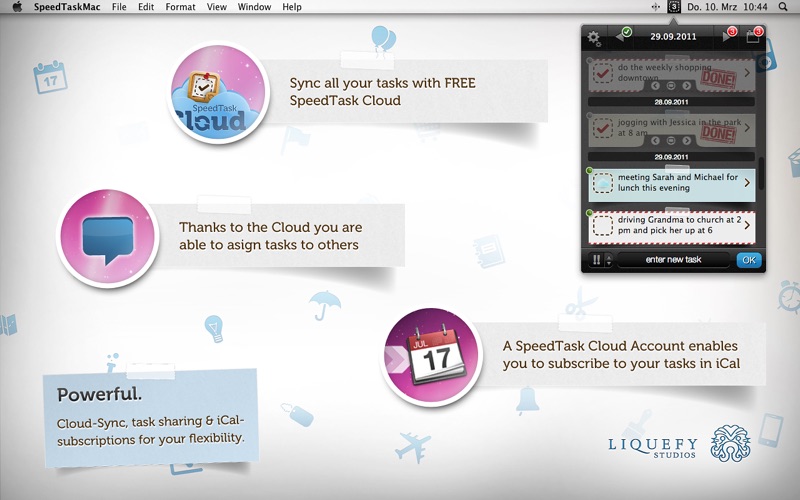This screenshot has height=500, width=800.
Task: Click green status dot on meeting Sarah task
Action: tap(590, 170)
